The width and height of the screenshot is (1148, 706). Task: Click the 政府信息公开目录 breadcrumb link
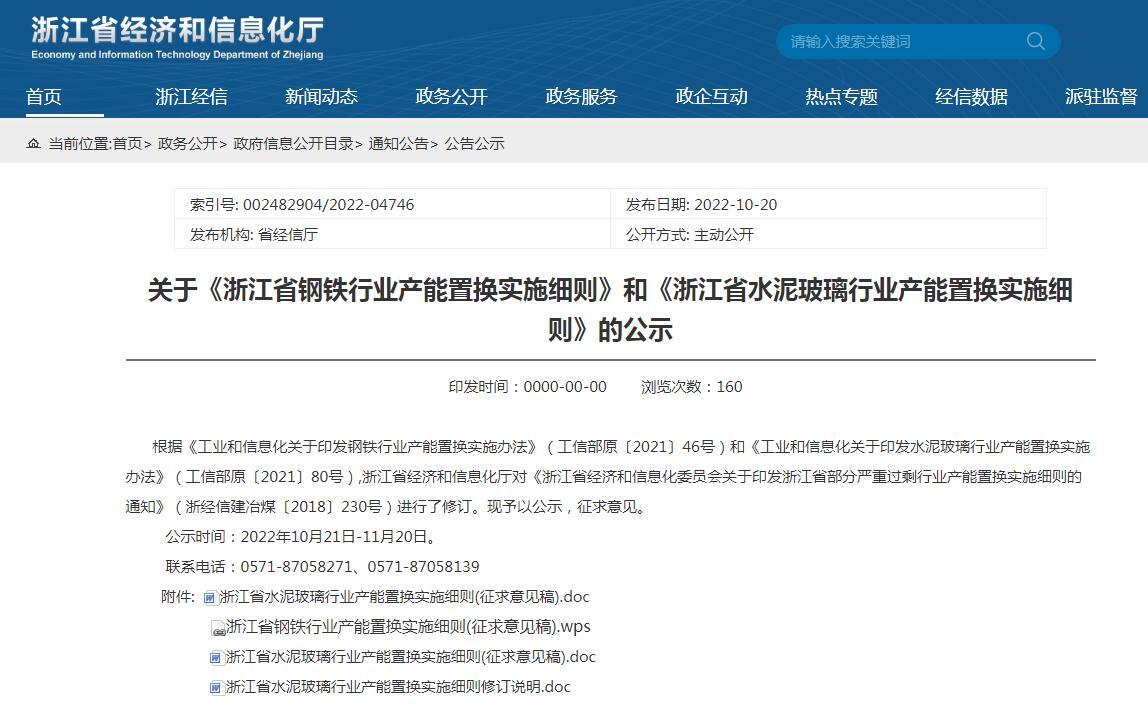(x=293, y=144)
